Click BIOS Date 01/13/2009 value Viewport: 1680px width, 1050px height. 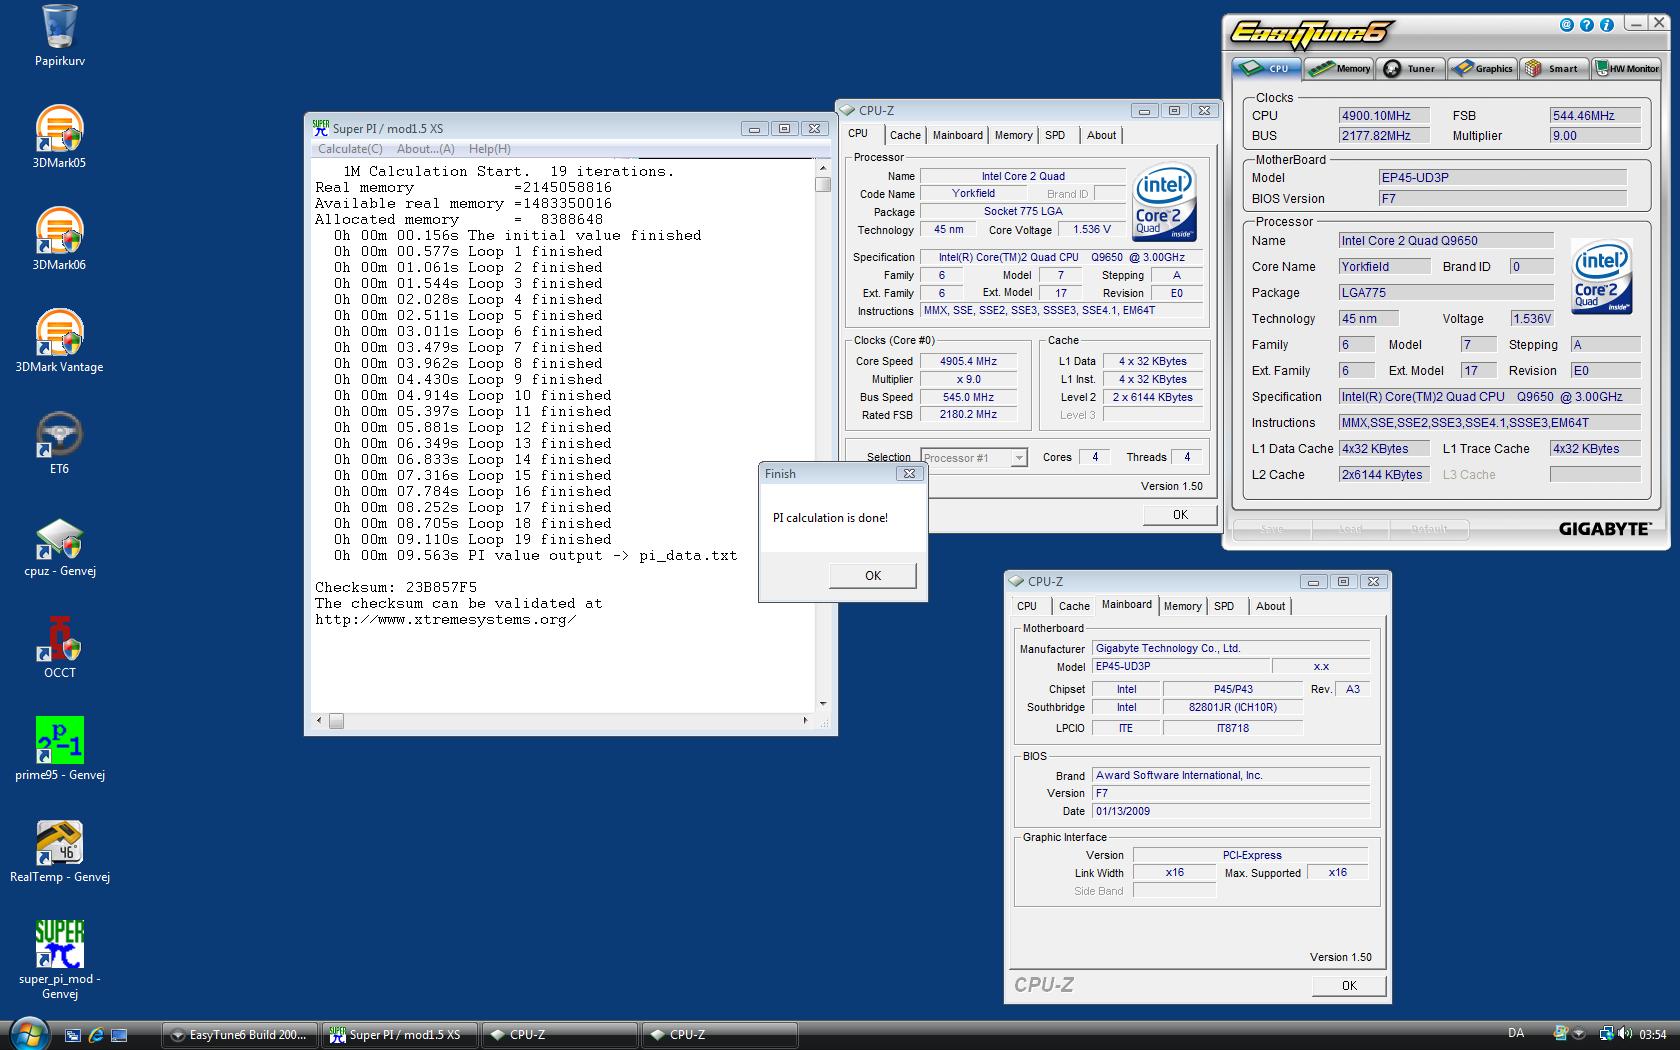tap(1231, 811)
